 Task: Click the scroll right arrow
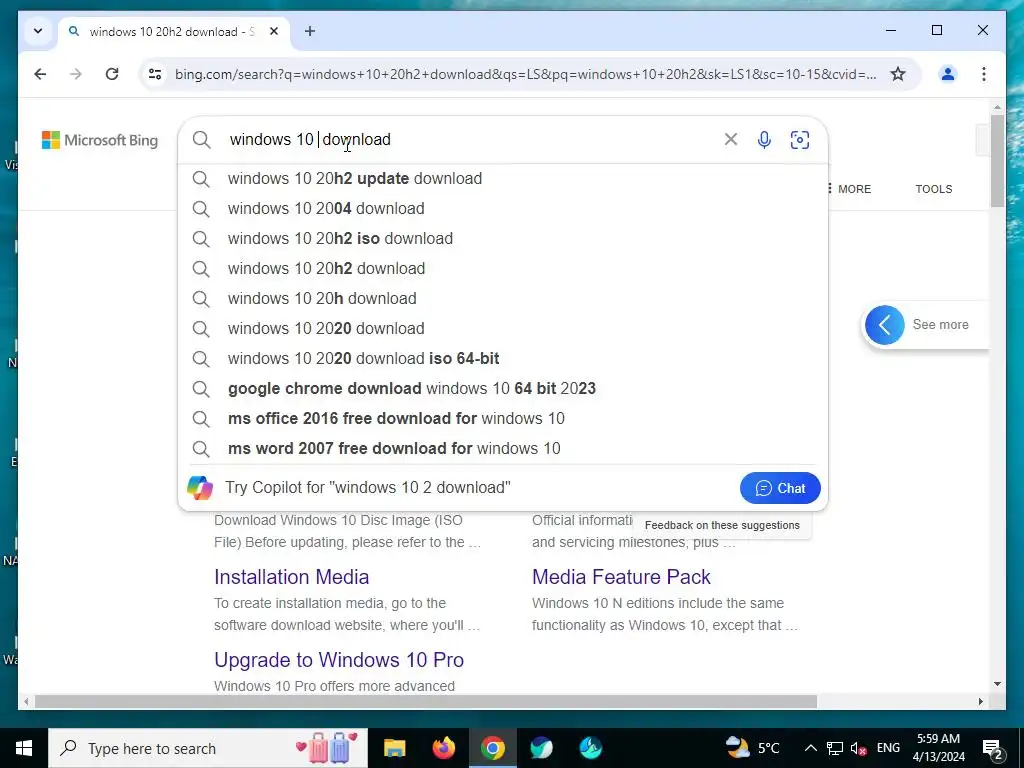tap(980, 701)
